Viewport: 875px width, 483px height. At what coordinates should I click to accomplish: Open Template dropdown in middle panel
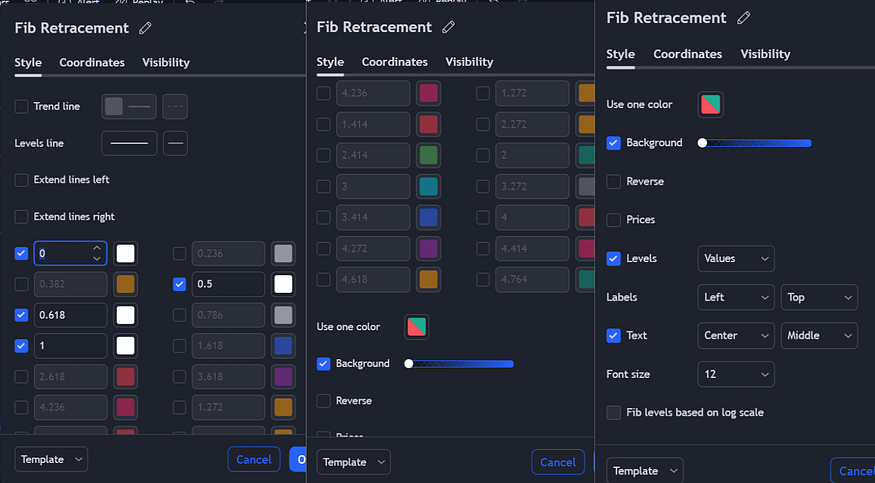coord(353,462)
